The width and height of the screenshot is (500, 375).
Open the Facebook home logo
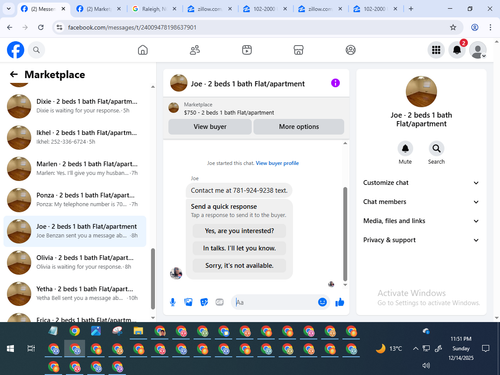point(15,50)
